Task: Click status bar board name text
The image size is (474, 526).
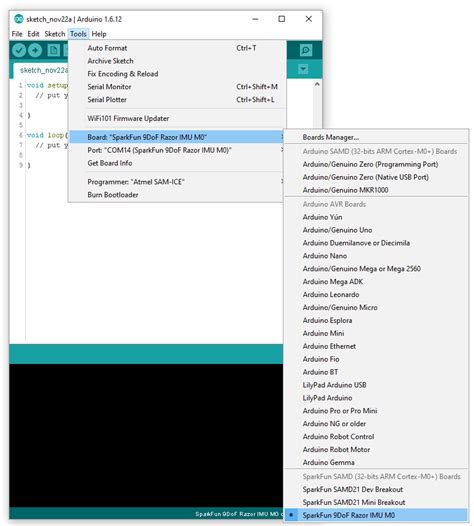Action: (x=238, y=514)
